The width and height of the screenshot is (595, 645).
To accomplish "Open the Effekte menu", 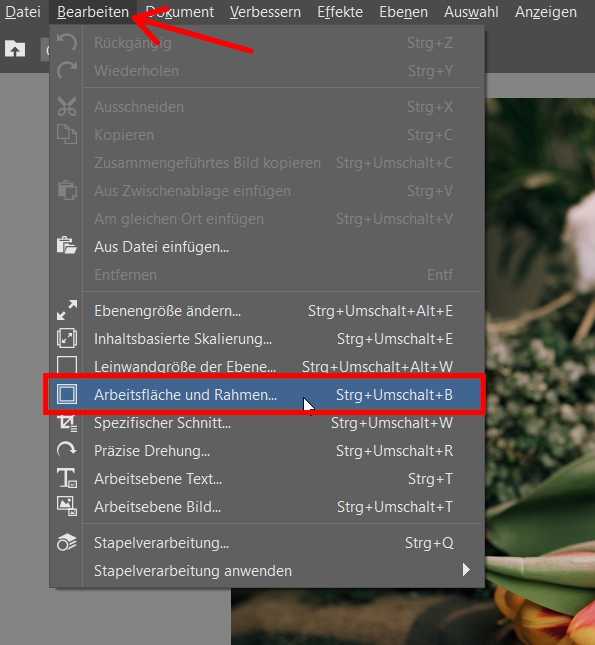I will (340, 12).
